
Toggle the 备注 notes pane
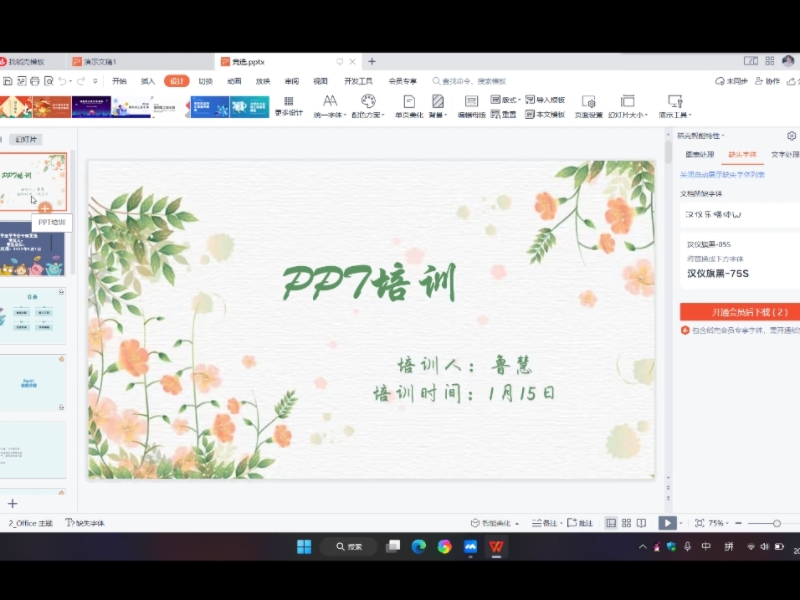(545, 523)
